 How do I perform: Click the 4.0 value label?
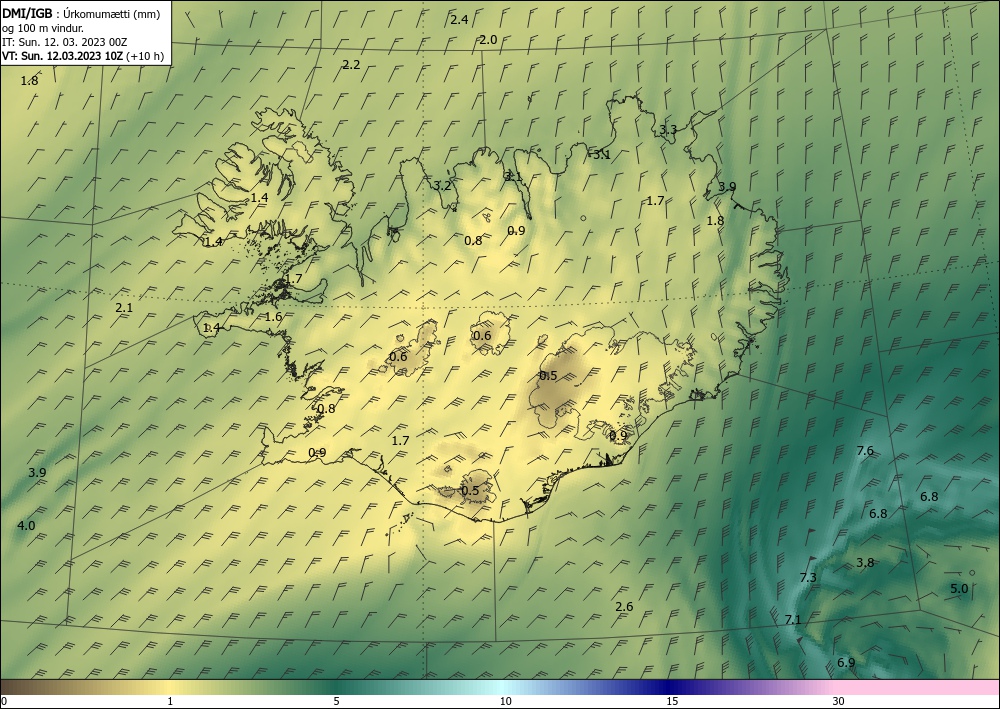[26, 526]
